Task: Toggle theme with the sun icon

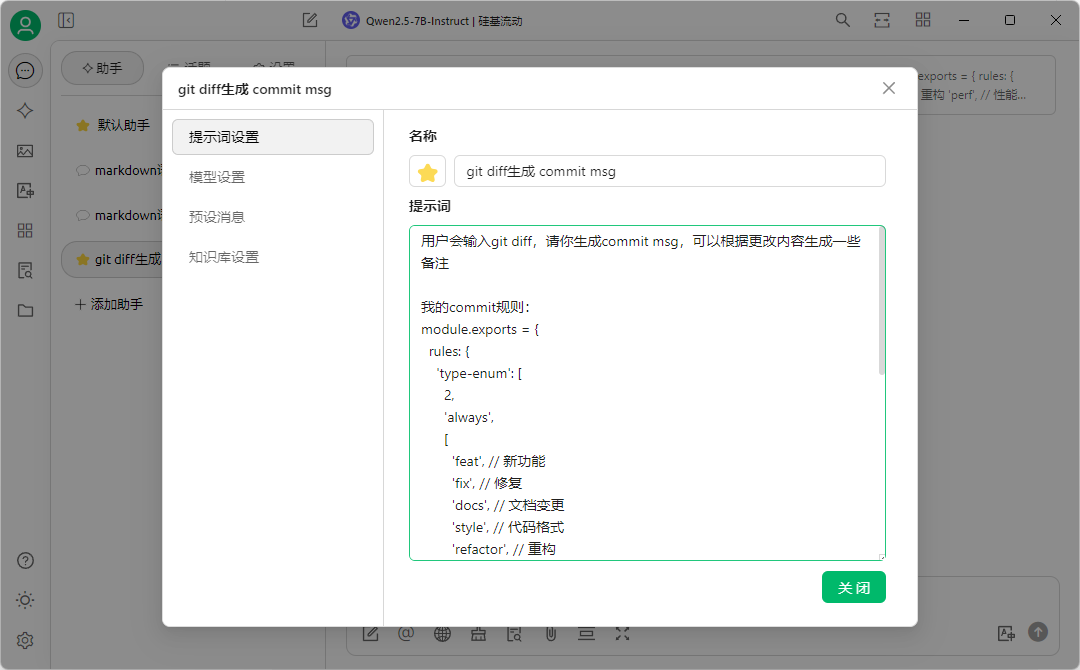Action: [x=25, y=600]
